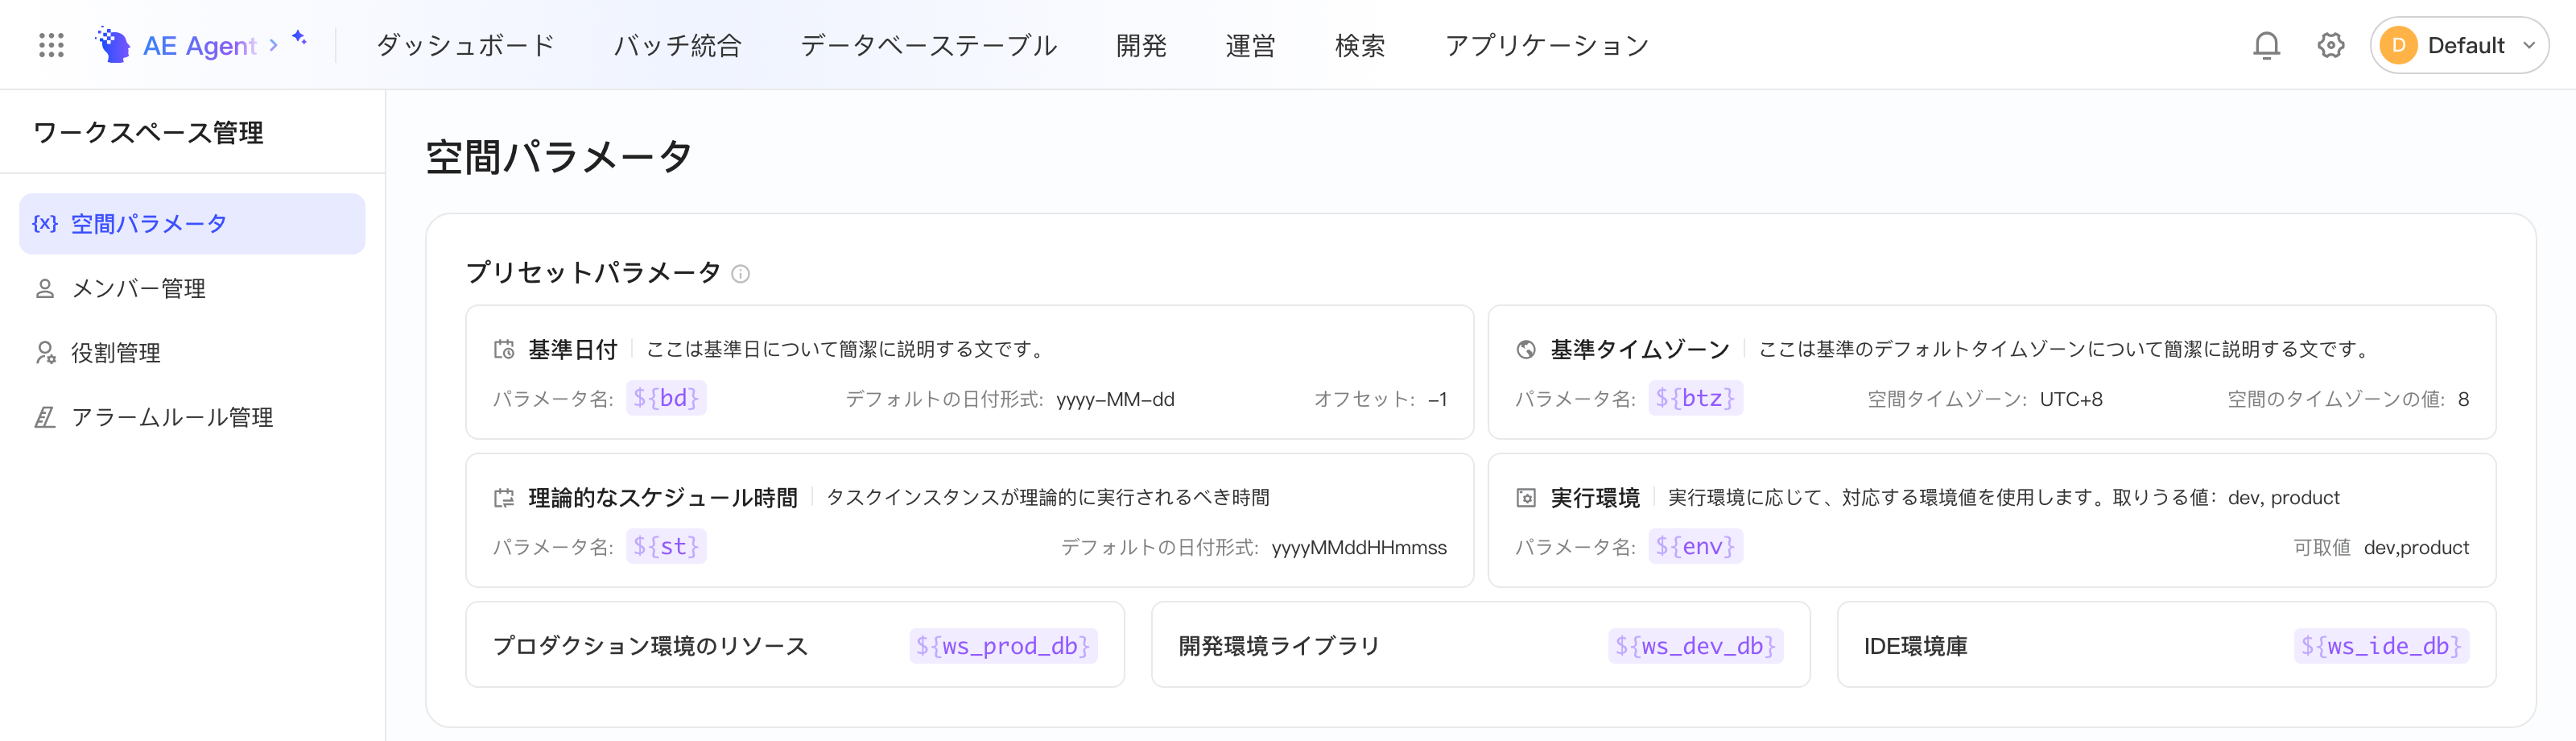Go to the データベーステーブル tab
The width and height of the screenshot is (2576, 741).
point(929,46)
